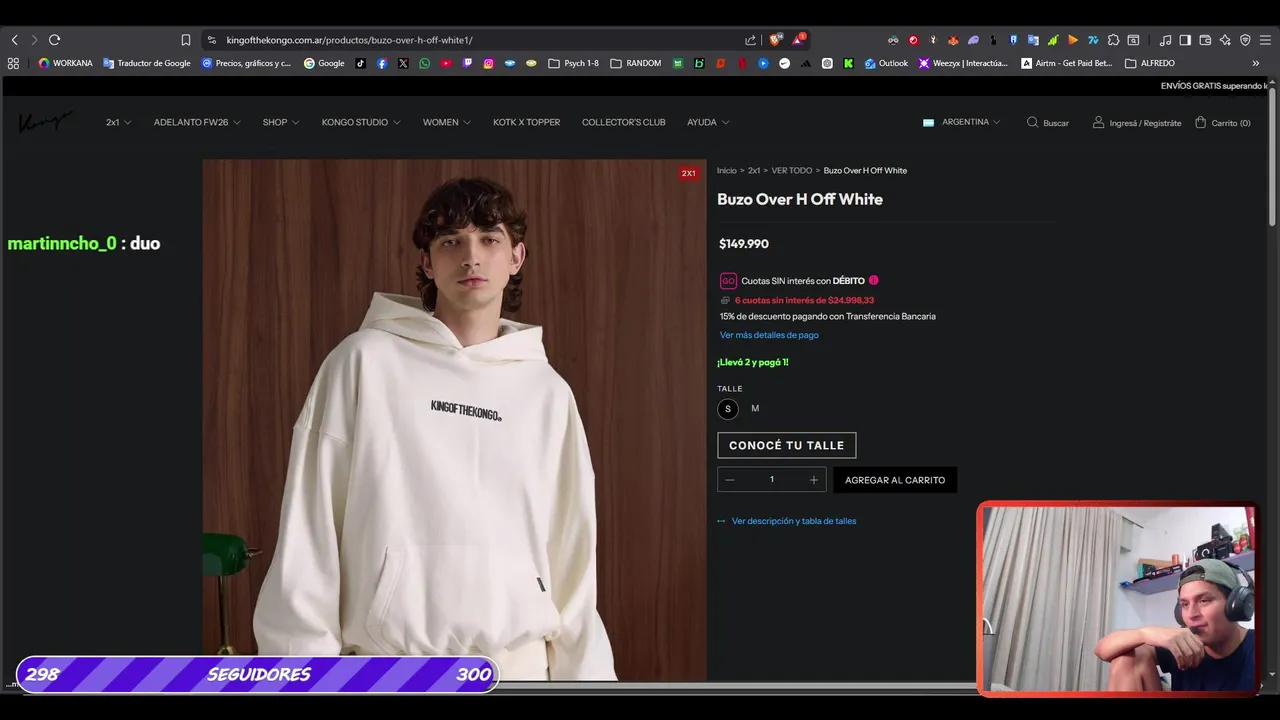
Task: Open the ALFREDO bookmarks folder
Action: pyautogui.click(x=1150, y=63)
